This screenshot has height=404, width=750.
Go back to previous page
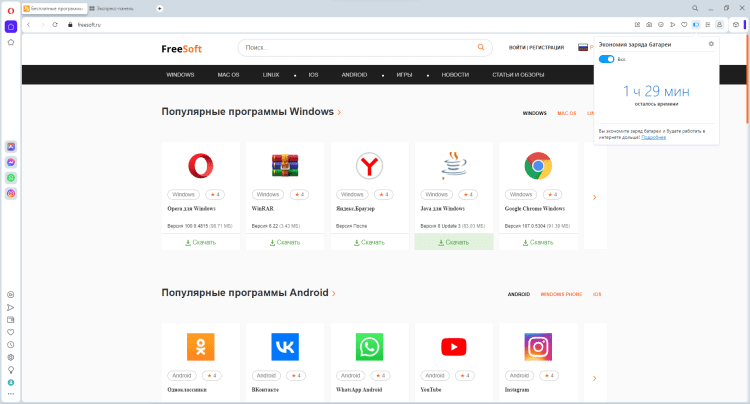29,25
